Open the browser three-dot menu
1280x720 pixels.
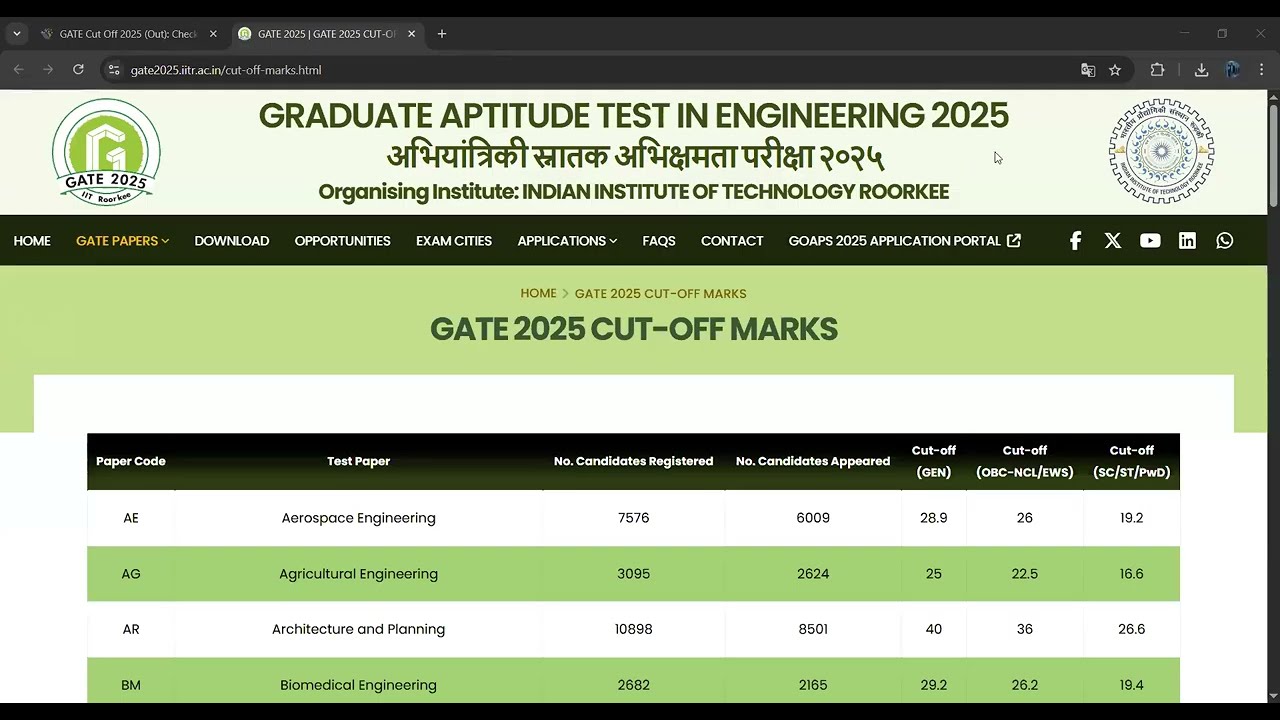click(1261, 70)
